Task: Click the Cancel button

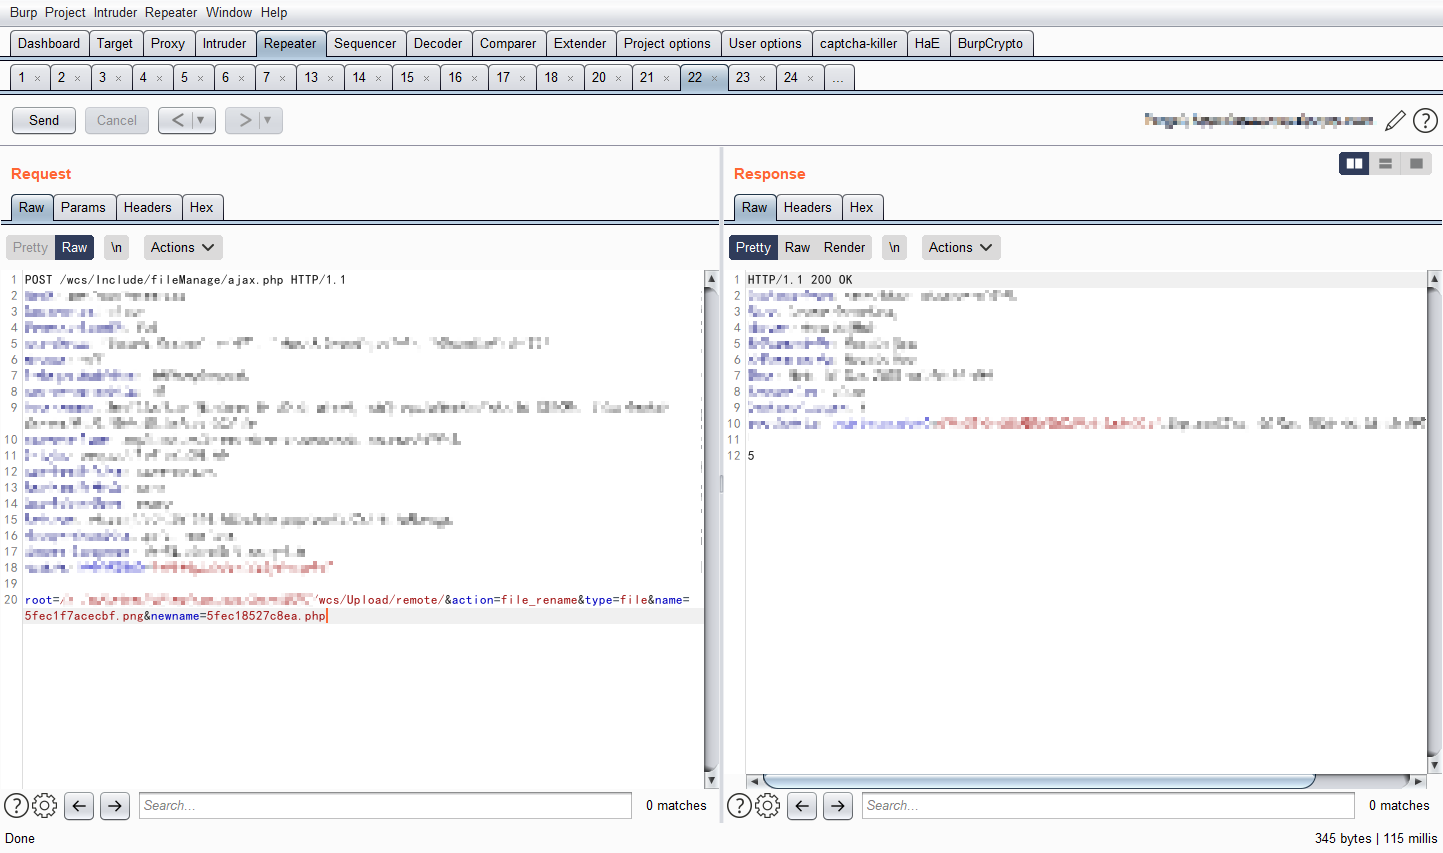Action: pos(117,120)
